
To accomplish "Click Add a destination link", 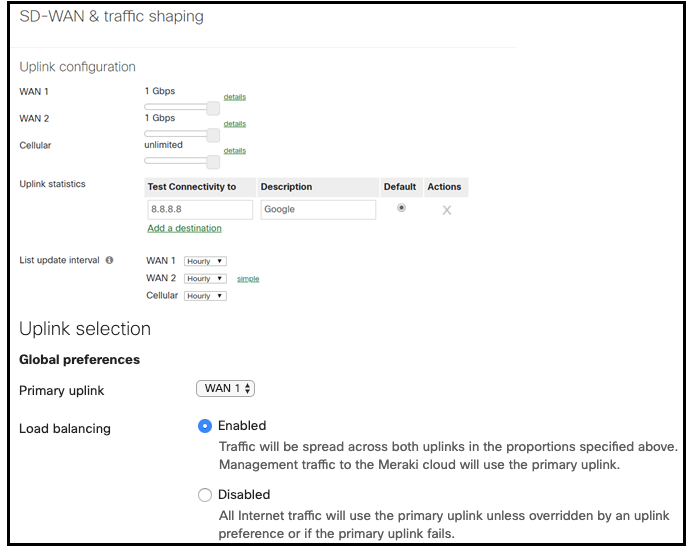I will (x=184, y=228).
